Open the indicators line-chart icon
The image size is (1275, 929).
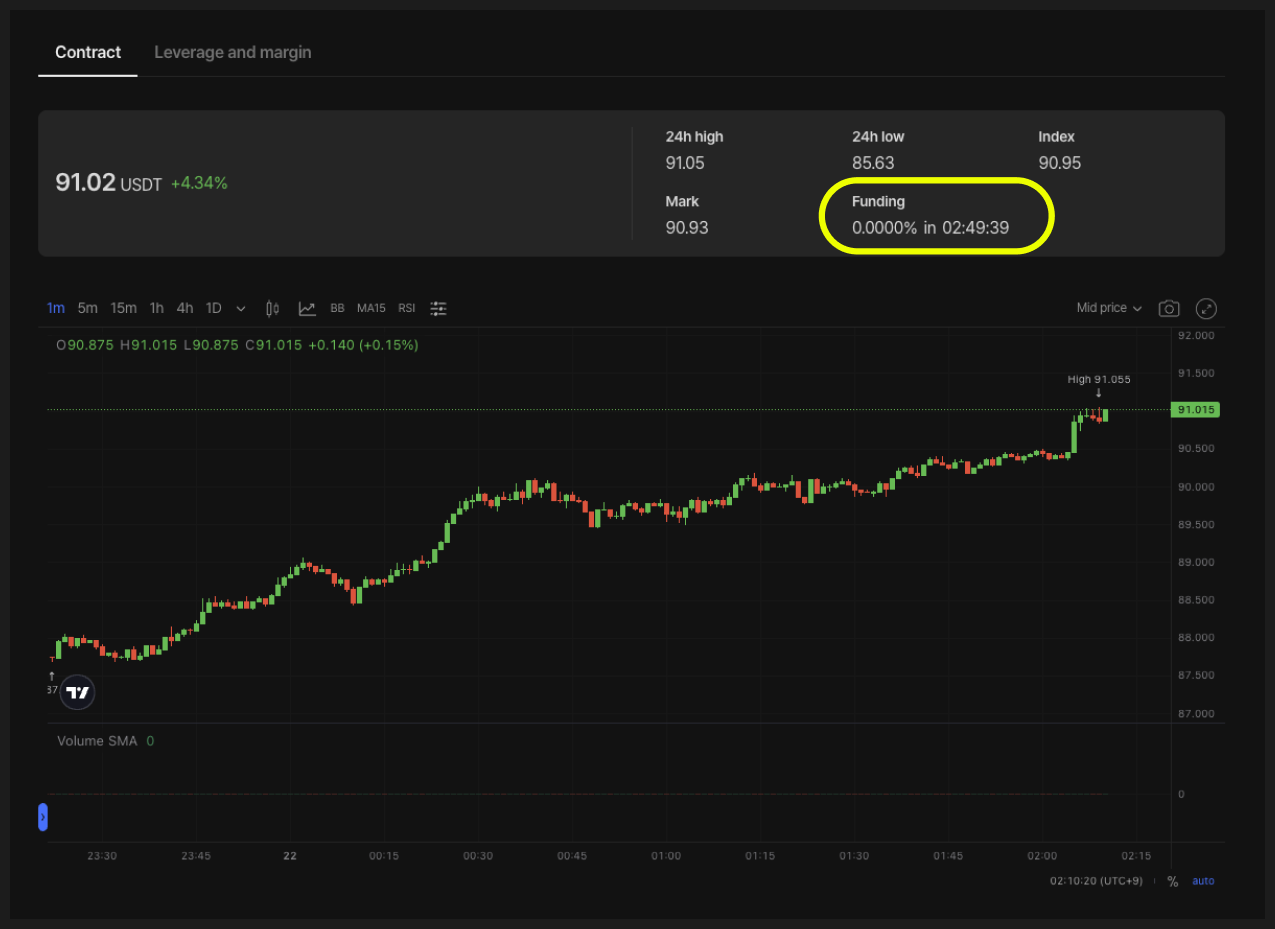[x=307, y=308]
